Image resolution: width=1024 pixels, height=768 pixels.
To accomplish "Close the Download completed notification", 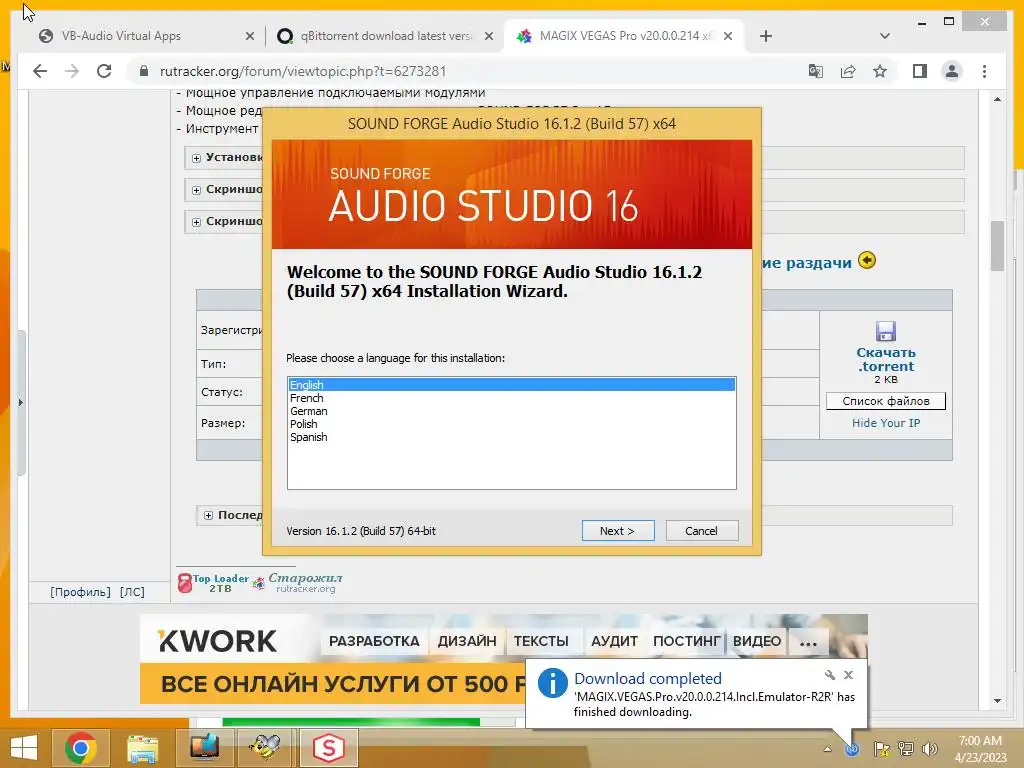I will tap(848, 675).
